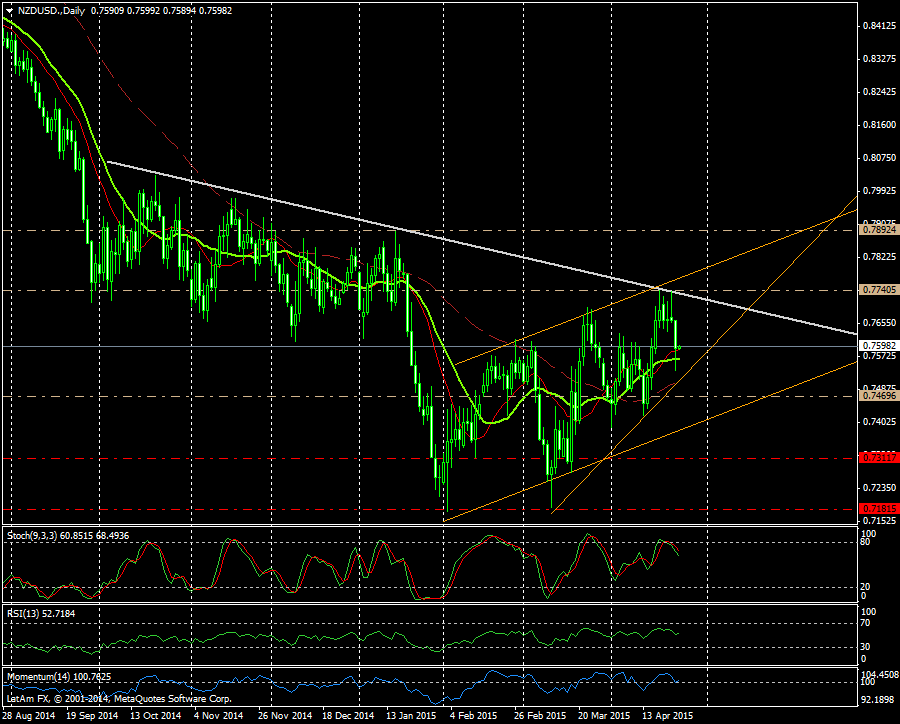Screen dimensions: 900x724
Task: Click the tan 0.78924 price level tag
Action: pyautogui.click(x=879, y=230)
